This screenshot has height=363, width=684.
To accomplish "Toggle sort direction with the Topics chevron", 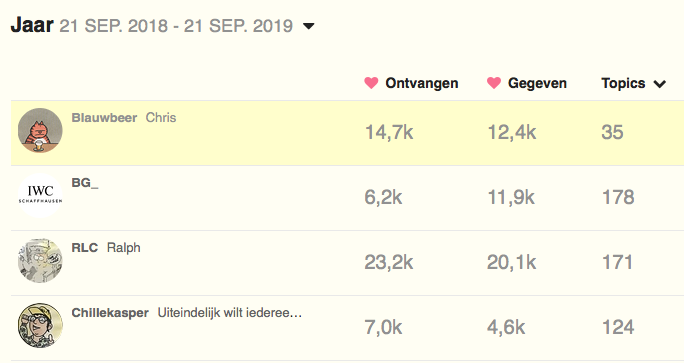I will [x=660, y=84].
